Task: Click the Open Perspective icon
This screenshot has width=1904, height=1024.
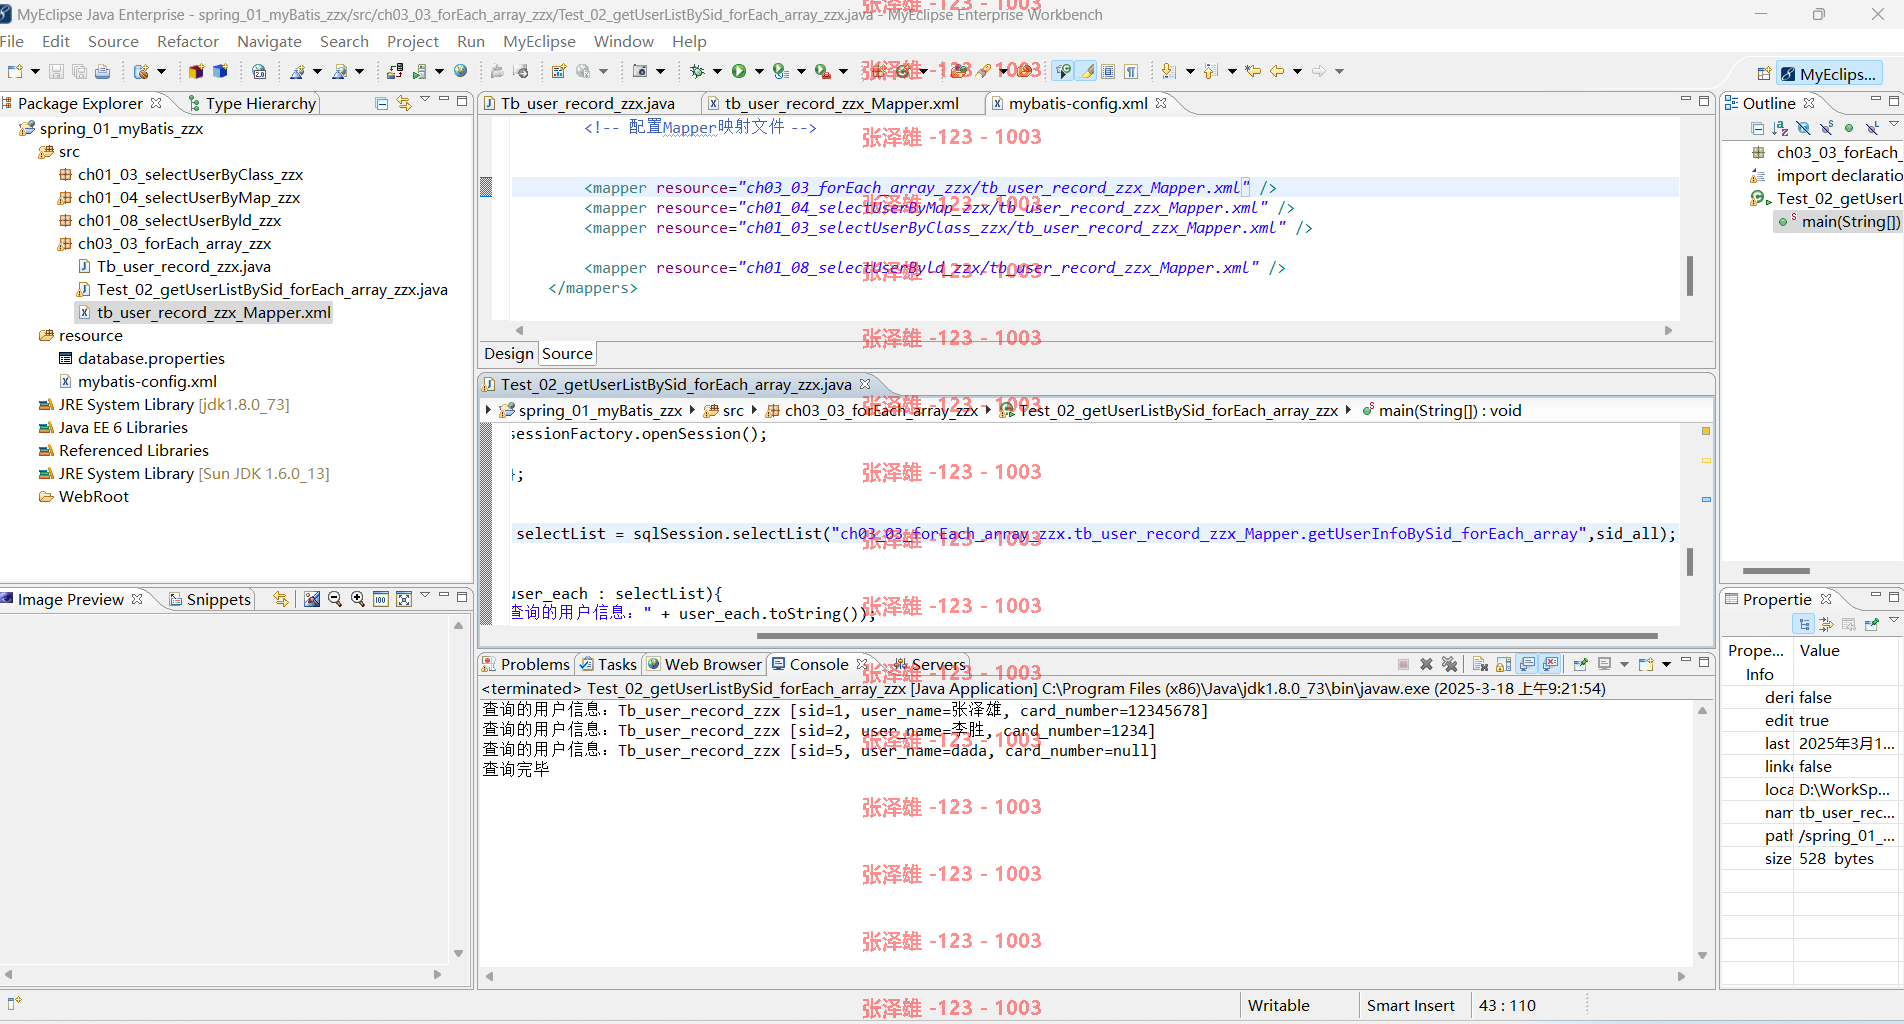Action: (x=1764, y=73)
